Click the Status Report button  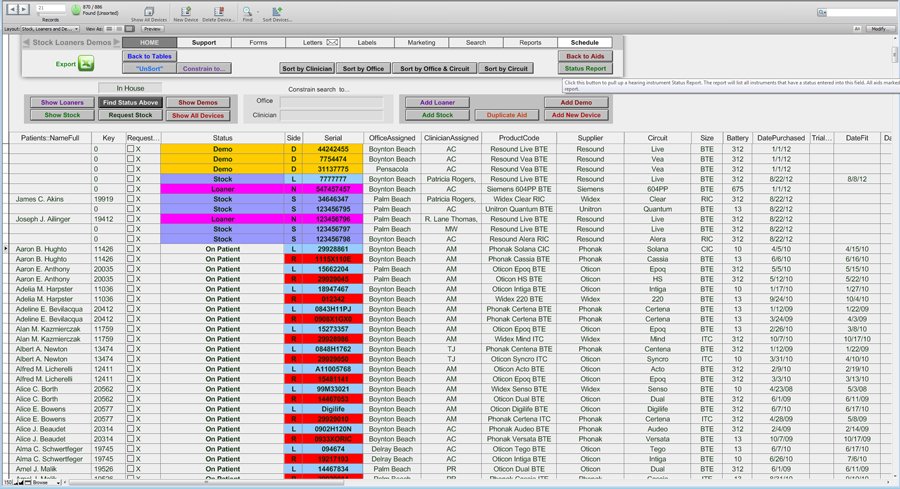tap(585, 68)
